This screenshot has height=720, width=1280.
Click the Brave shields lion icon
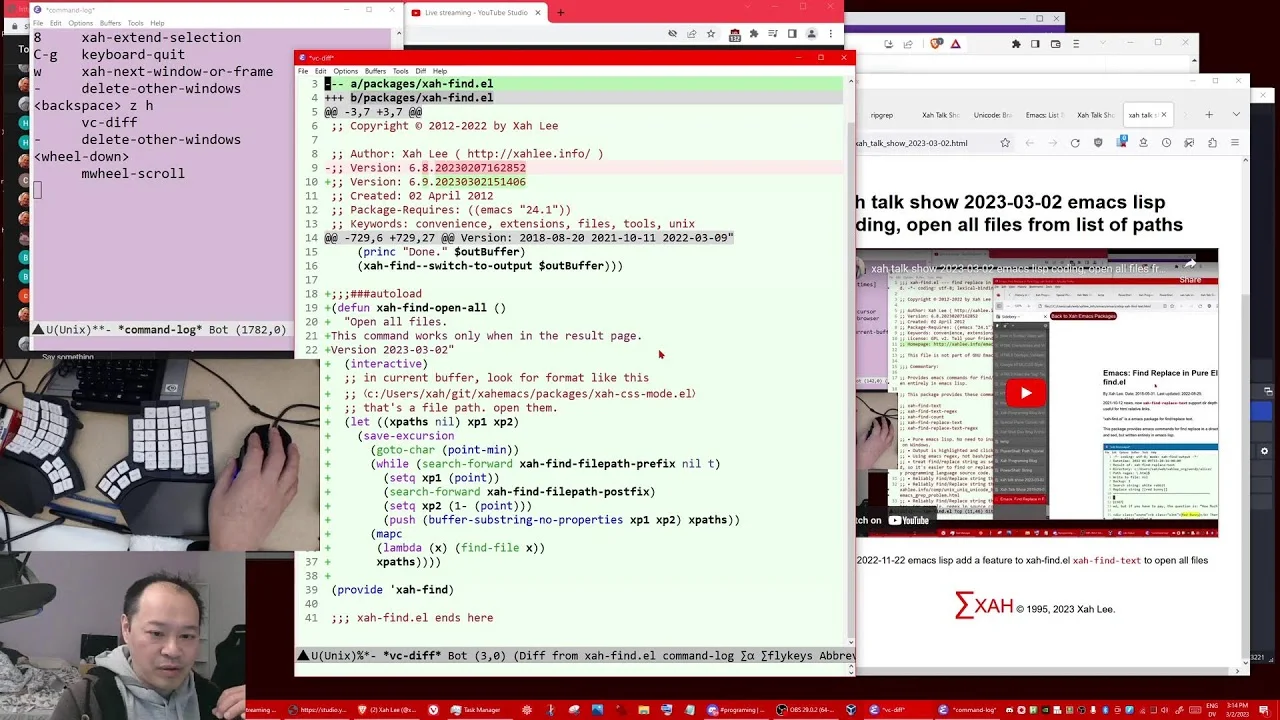(937, 44)
